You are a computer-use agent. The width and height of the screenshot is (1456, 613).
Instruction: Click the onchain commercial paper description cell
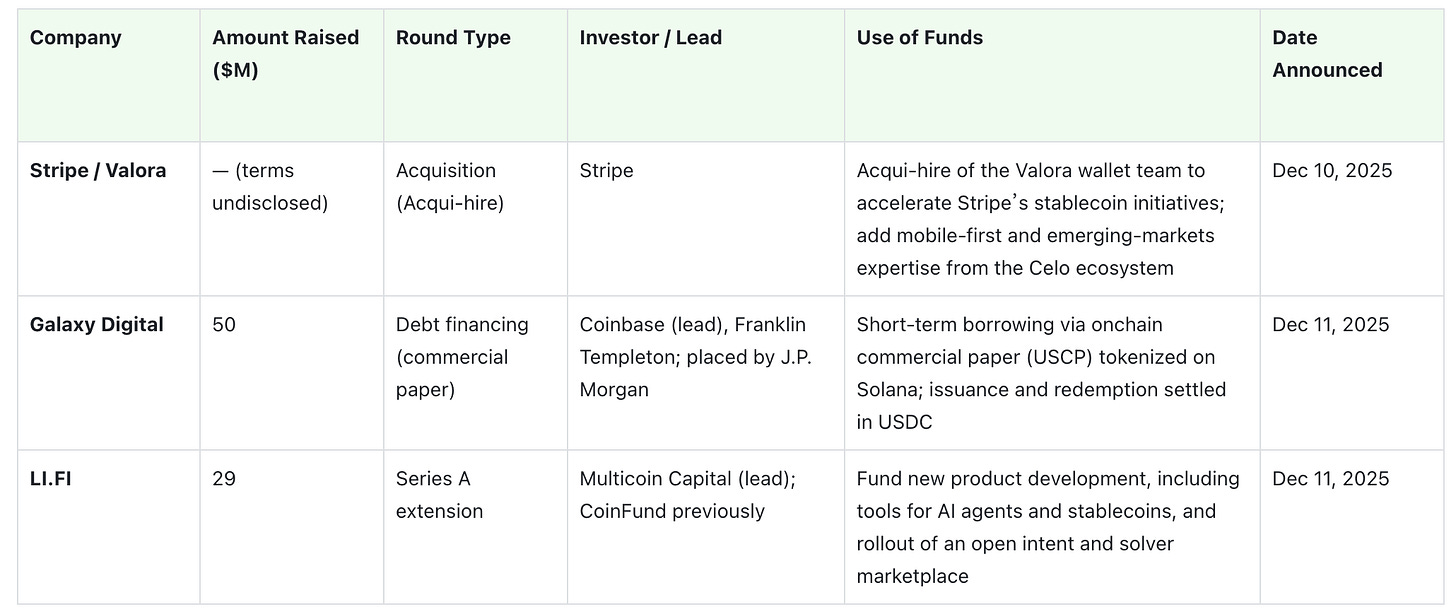1040,373
